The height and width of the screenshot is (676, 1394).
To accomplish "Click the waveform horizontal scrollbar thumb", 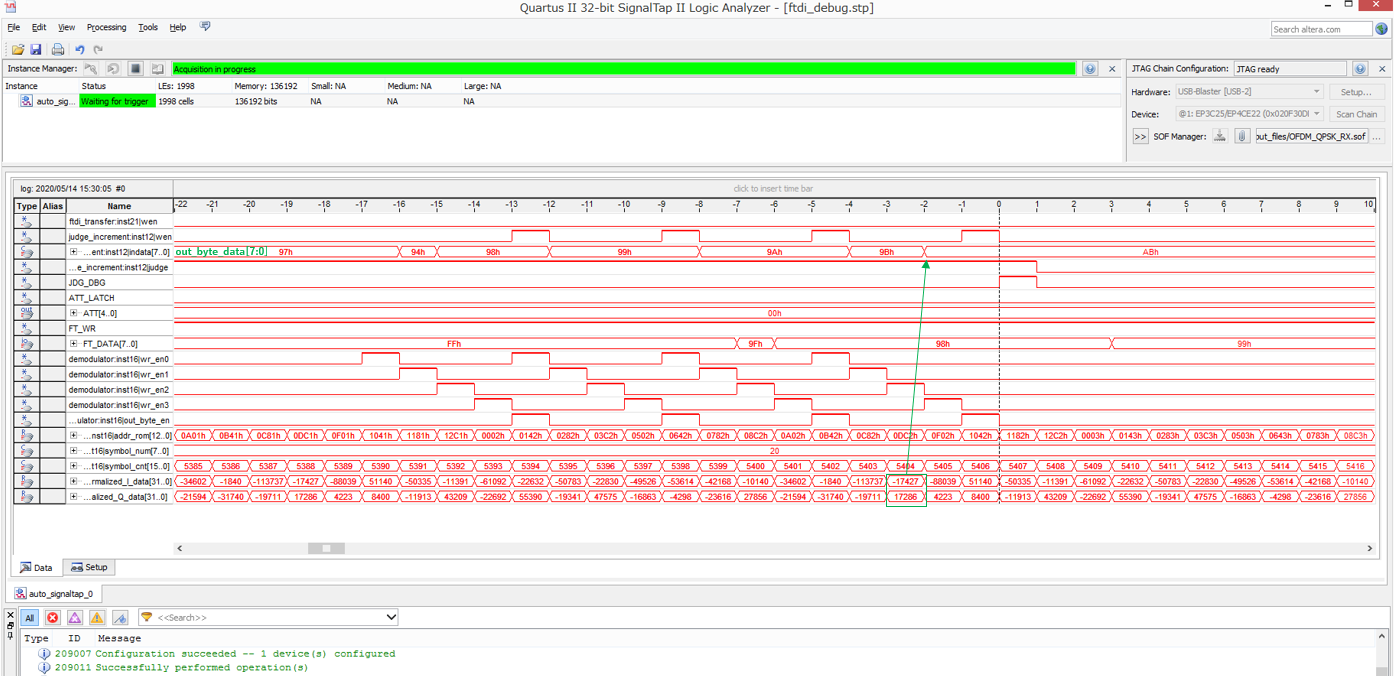I will (x=326, y=548).
